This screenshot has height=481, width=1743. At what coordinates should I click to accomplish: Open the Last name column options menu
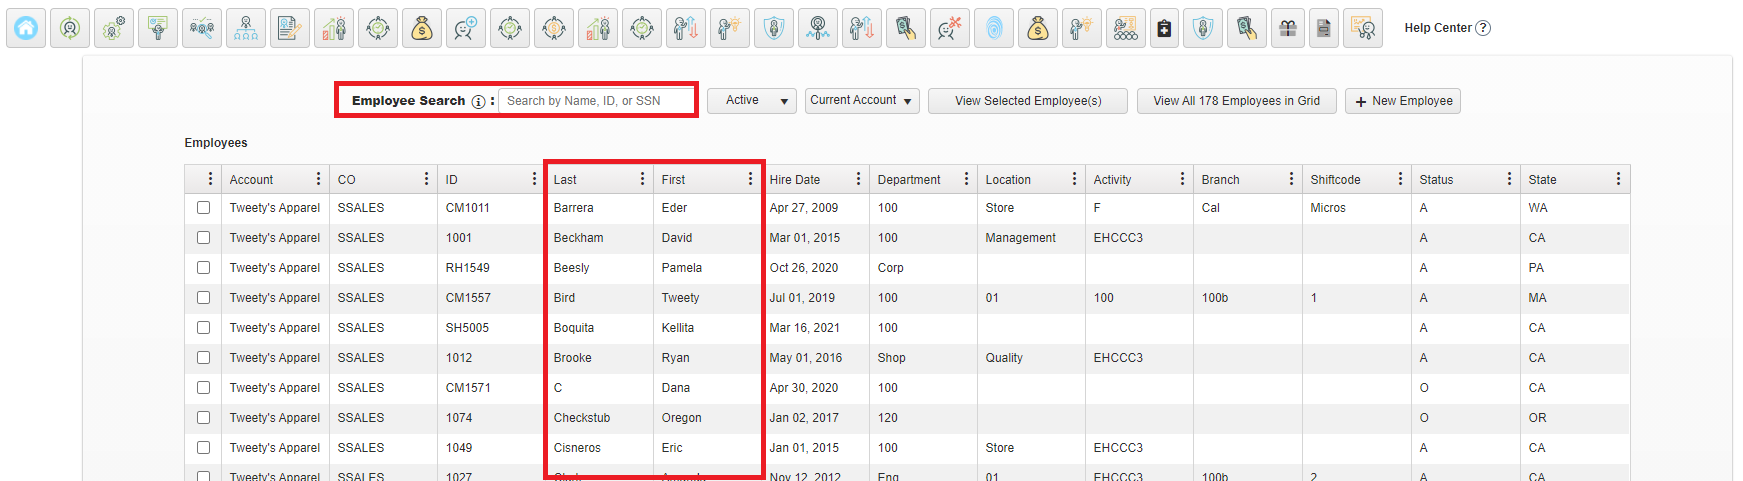pos(642,179)
